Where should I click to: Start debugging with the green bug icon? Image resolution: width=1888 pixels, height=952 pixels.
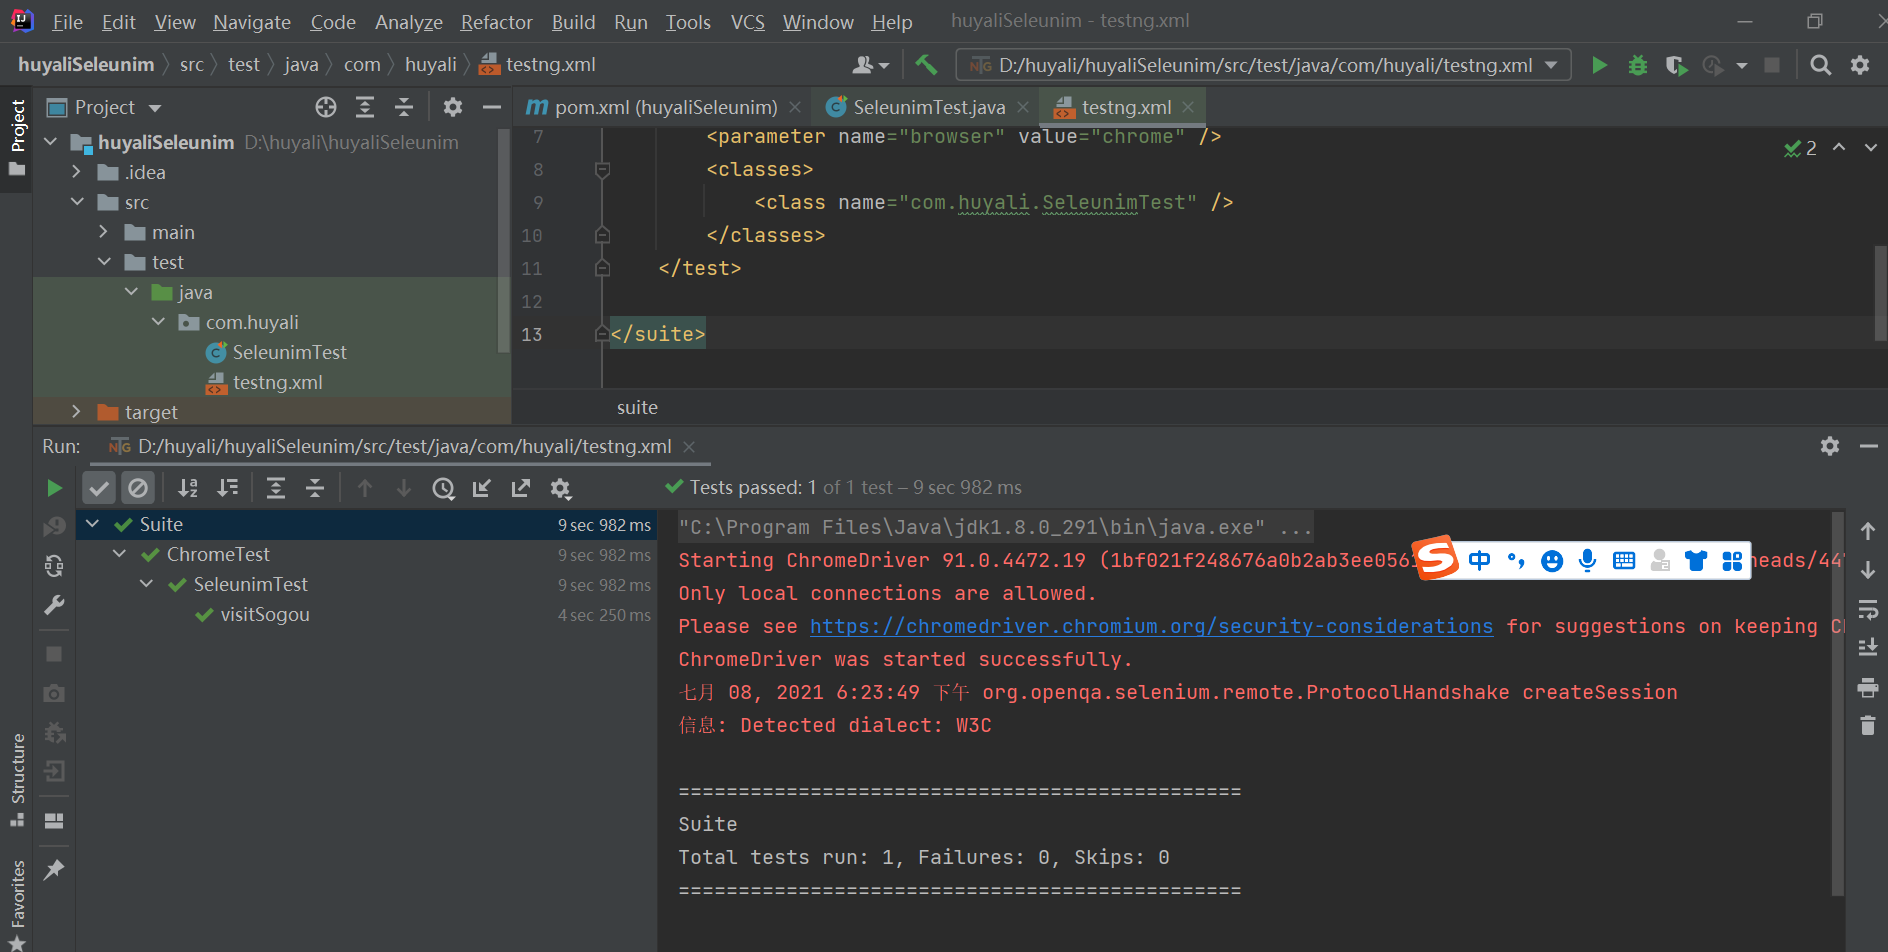pos(1637,65)
